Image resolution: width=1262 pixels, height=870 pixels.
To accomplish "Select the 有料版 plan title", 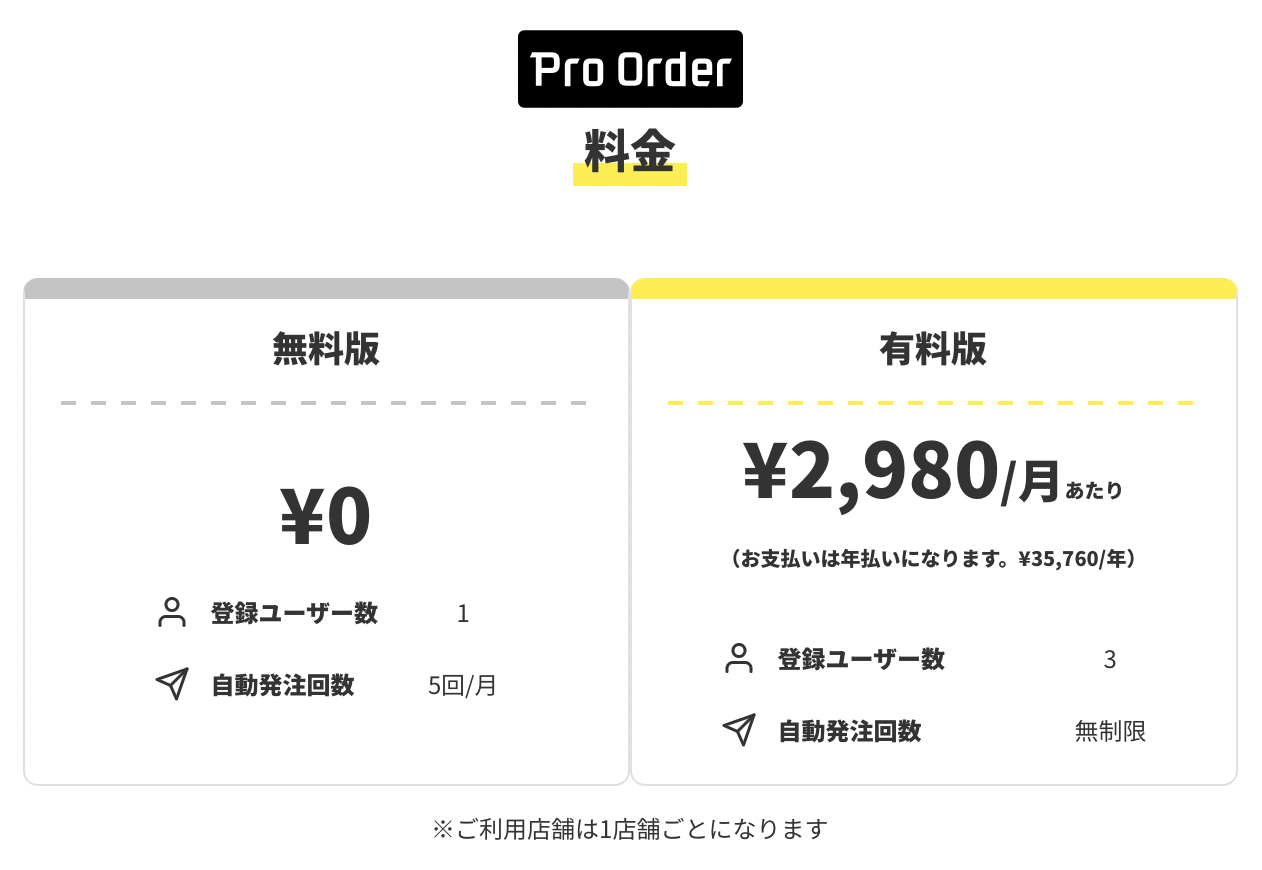I will [x=933, y=349].
